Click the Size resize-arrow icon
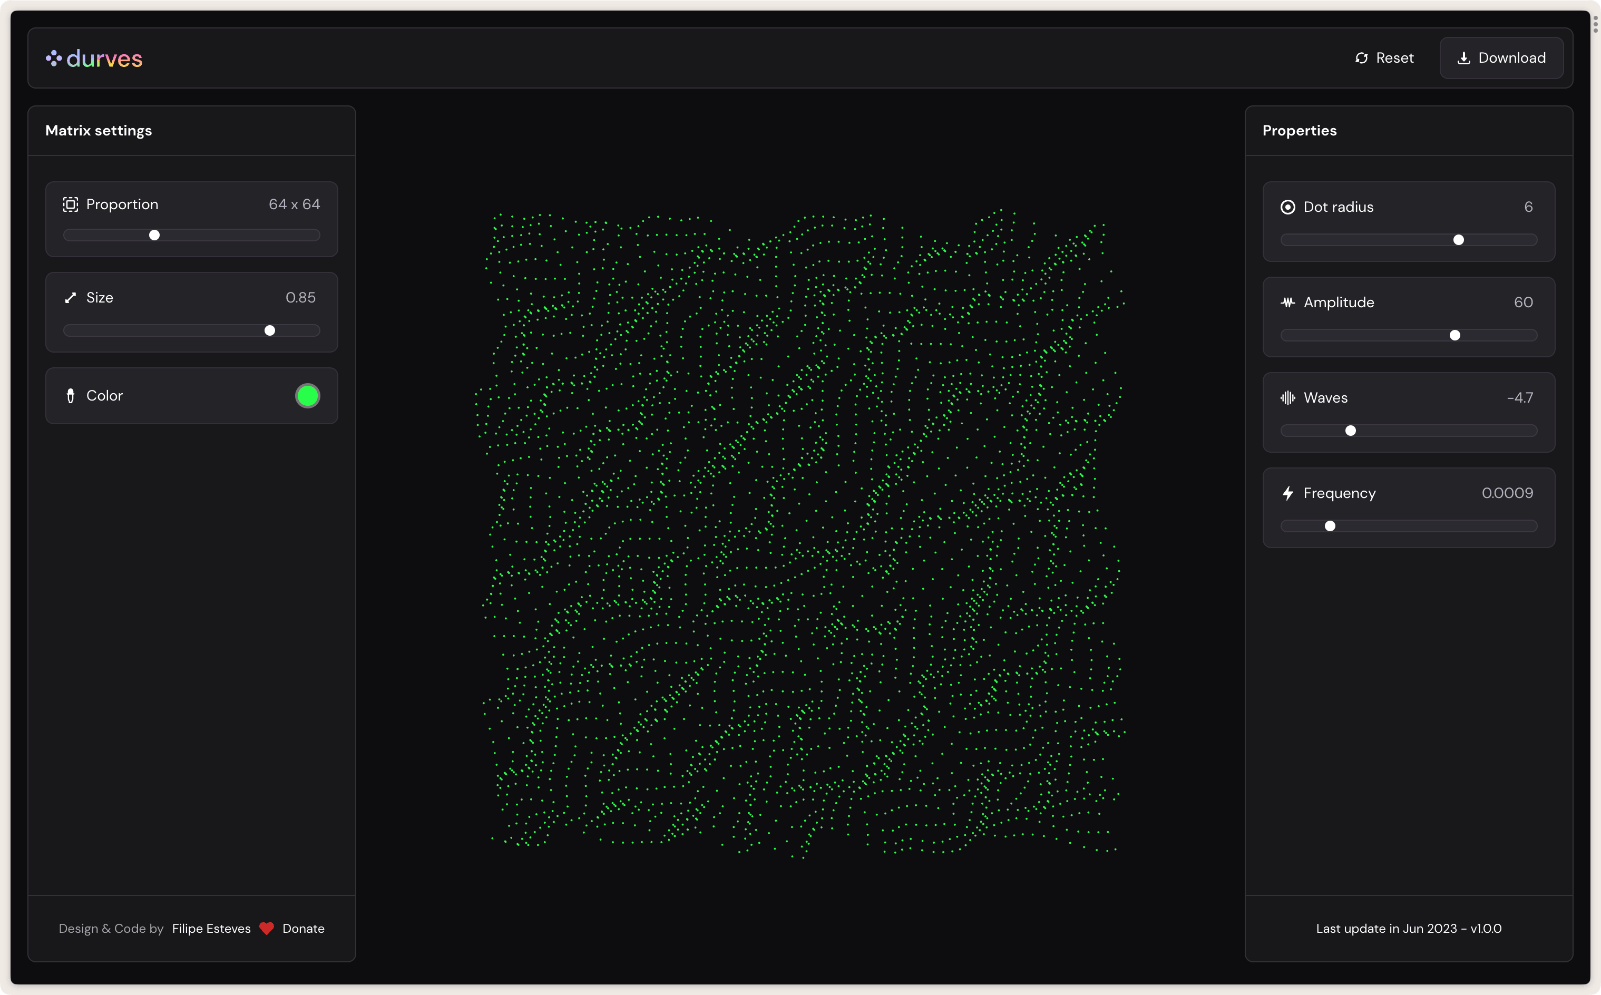 tap(70, 298)
